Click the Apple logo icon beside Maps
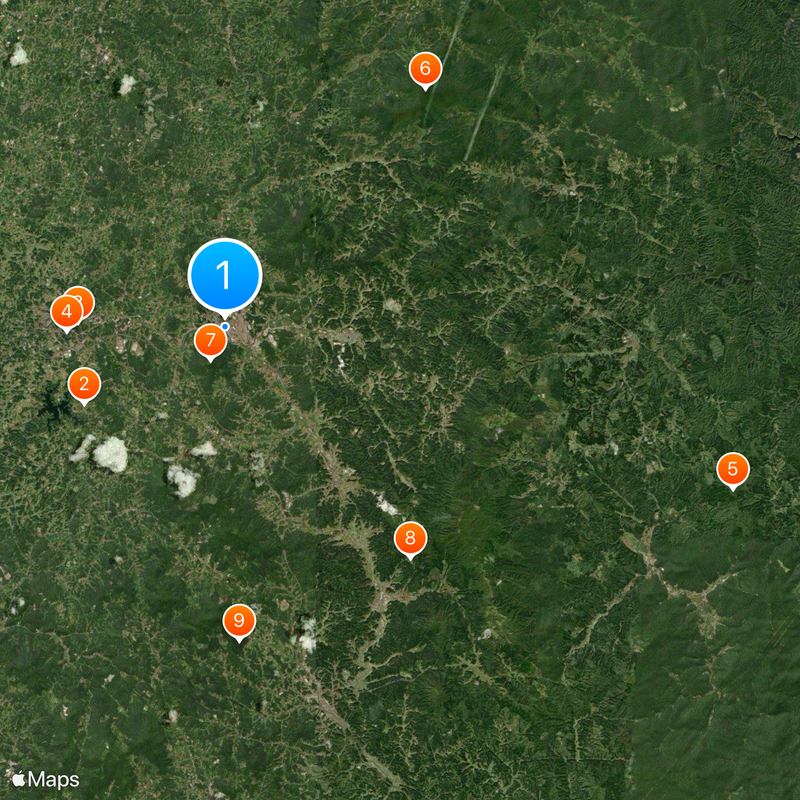 coord(19,779)
